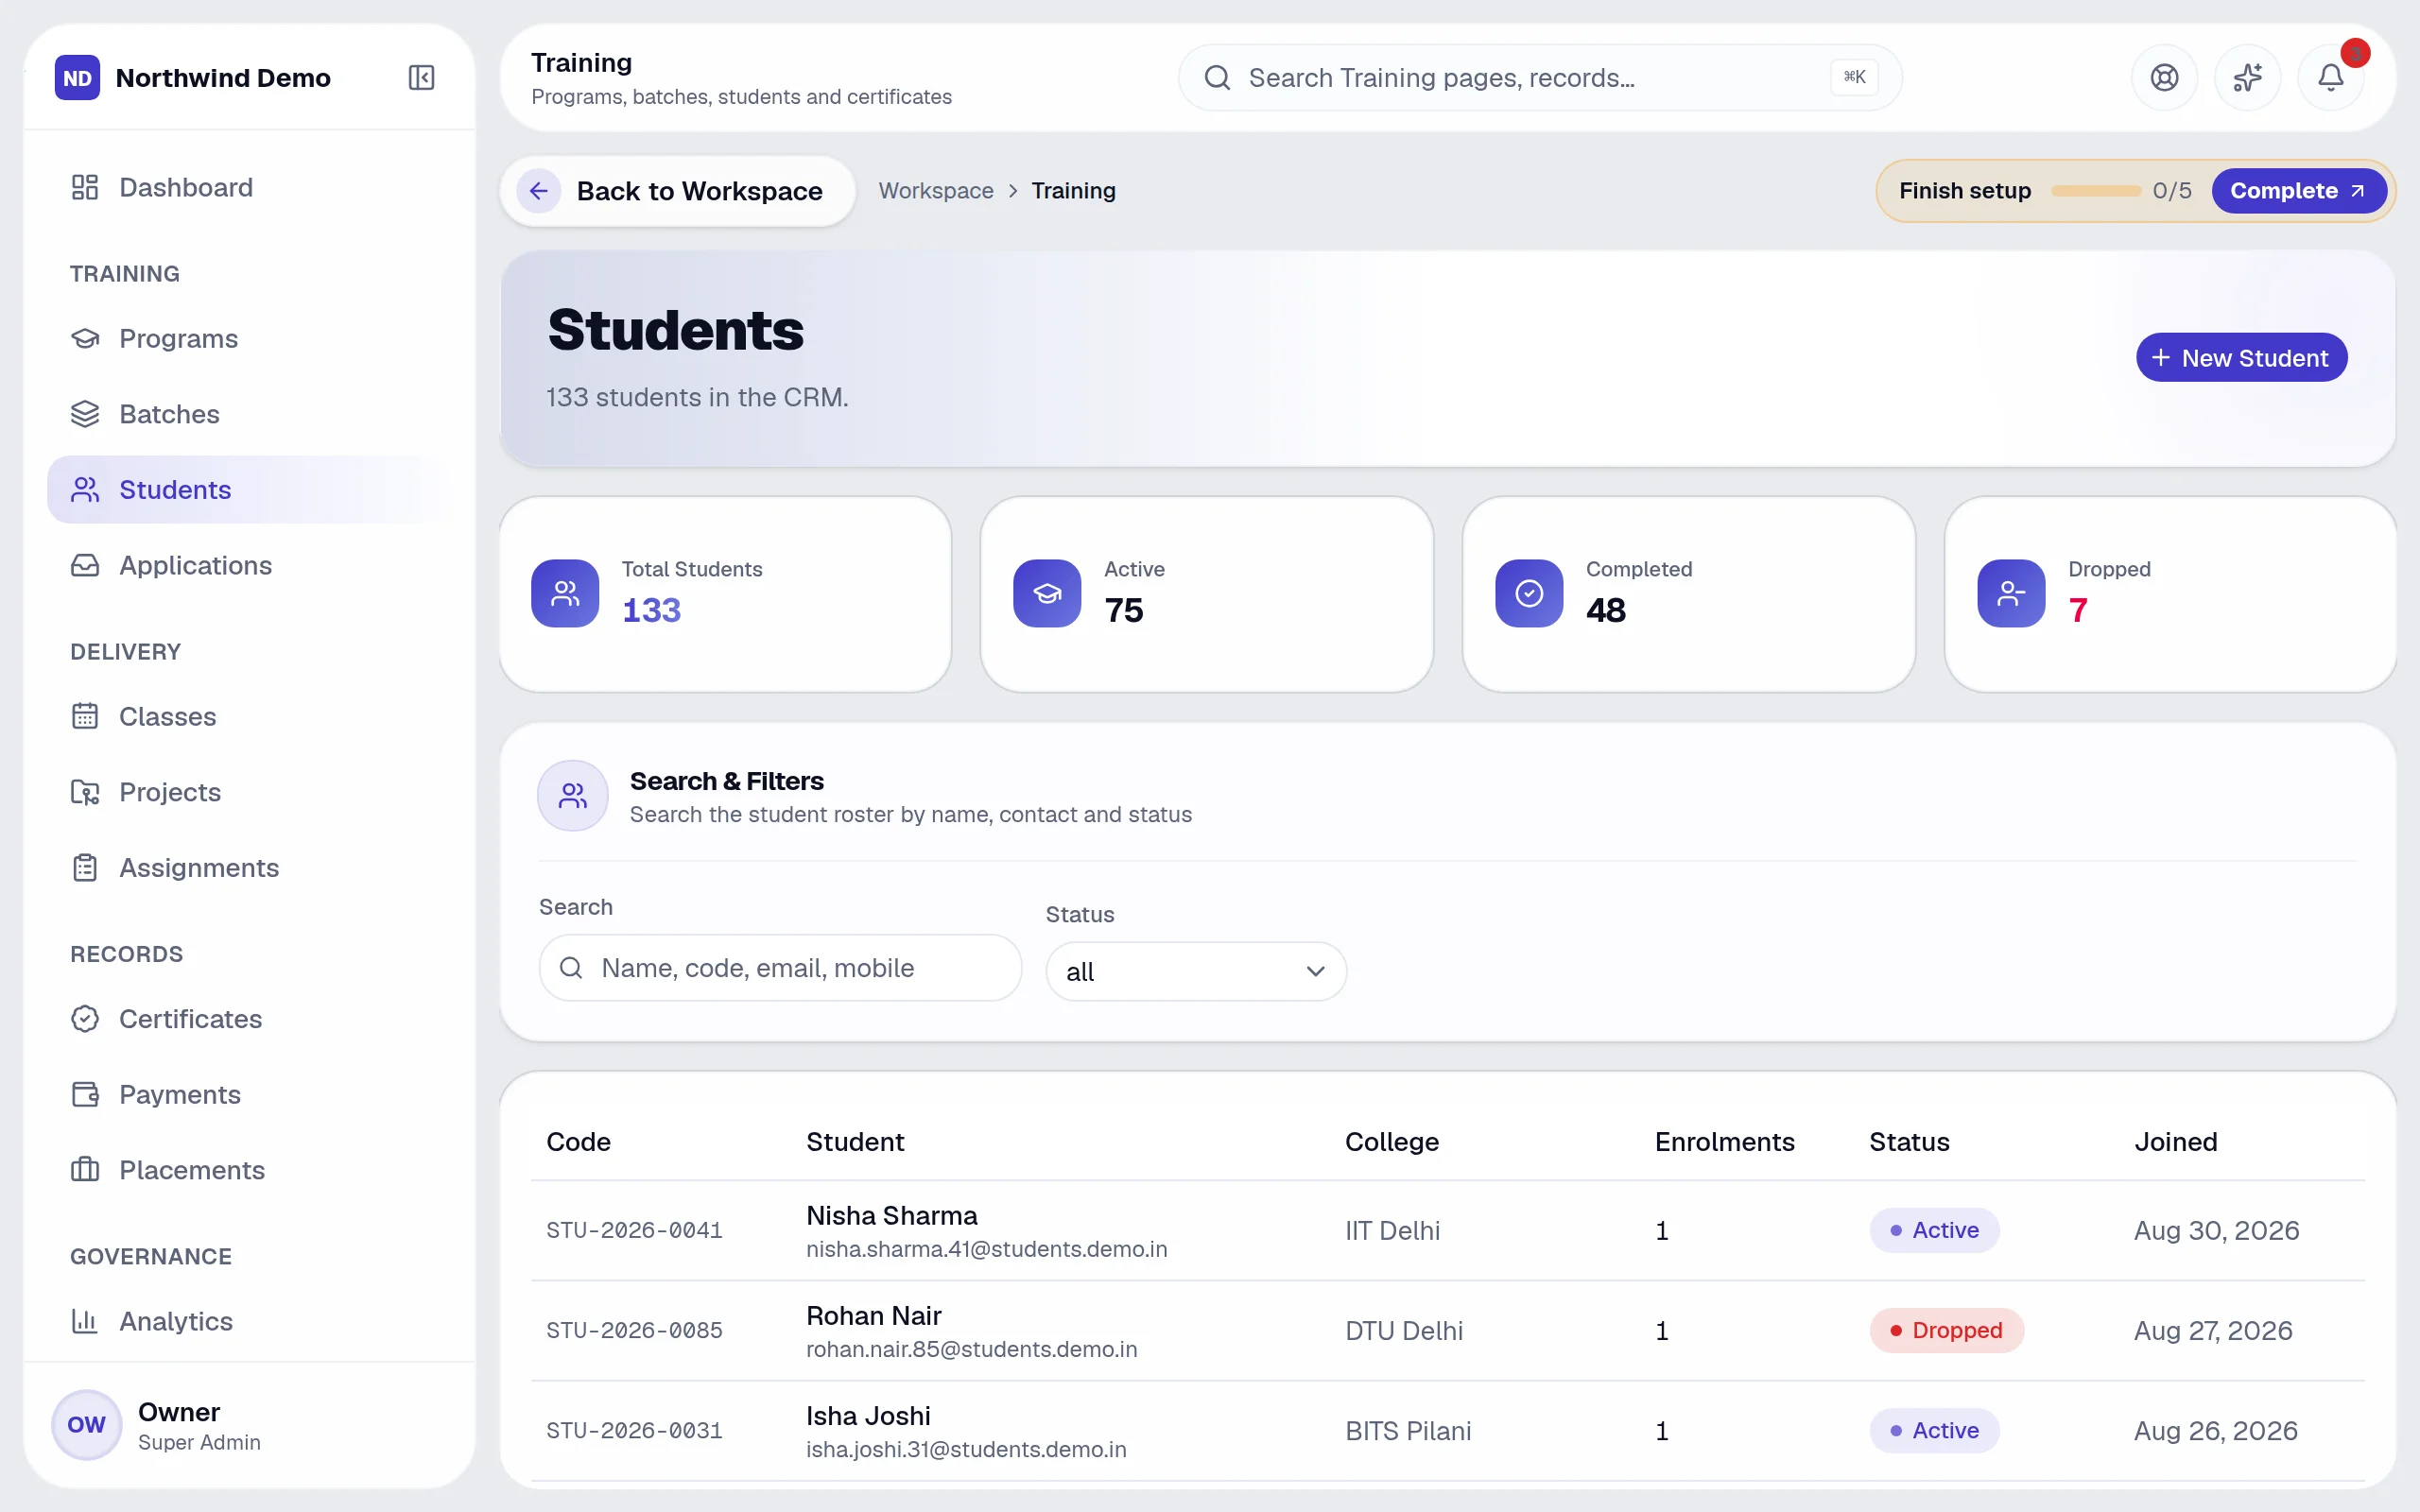
Task: Focus the Search Training pages field
Action: [1539, 77]
